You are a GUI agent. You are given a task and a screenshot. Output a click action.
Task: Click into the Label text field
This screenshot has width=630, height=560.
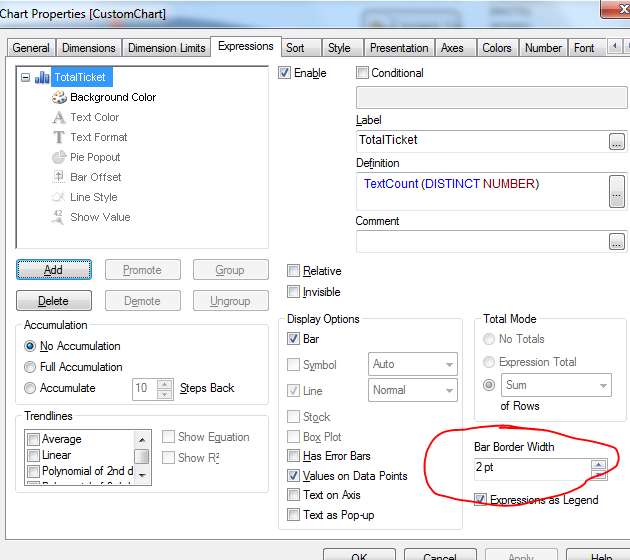(482, 141)
